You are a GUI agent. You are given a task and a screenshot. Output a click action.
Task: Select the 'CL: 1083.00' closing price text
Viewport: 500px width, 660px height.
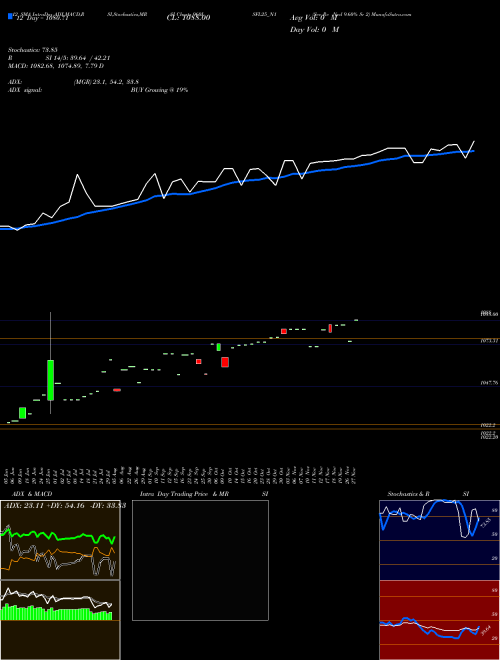189,17
